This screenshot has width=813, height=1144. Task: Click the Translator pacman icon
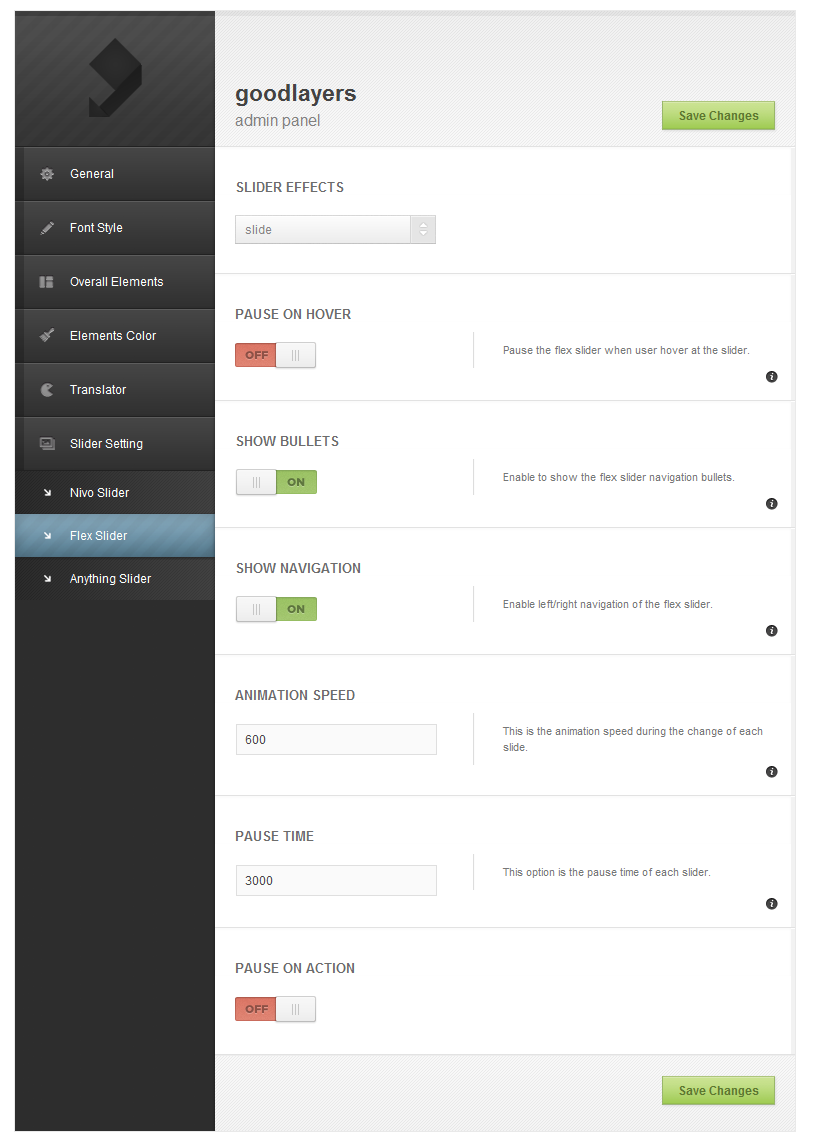[x=47, y=390]
